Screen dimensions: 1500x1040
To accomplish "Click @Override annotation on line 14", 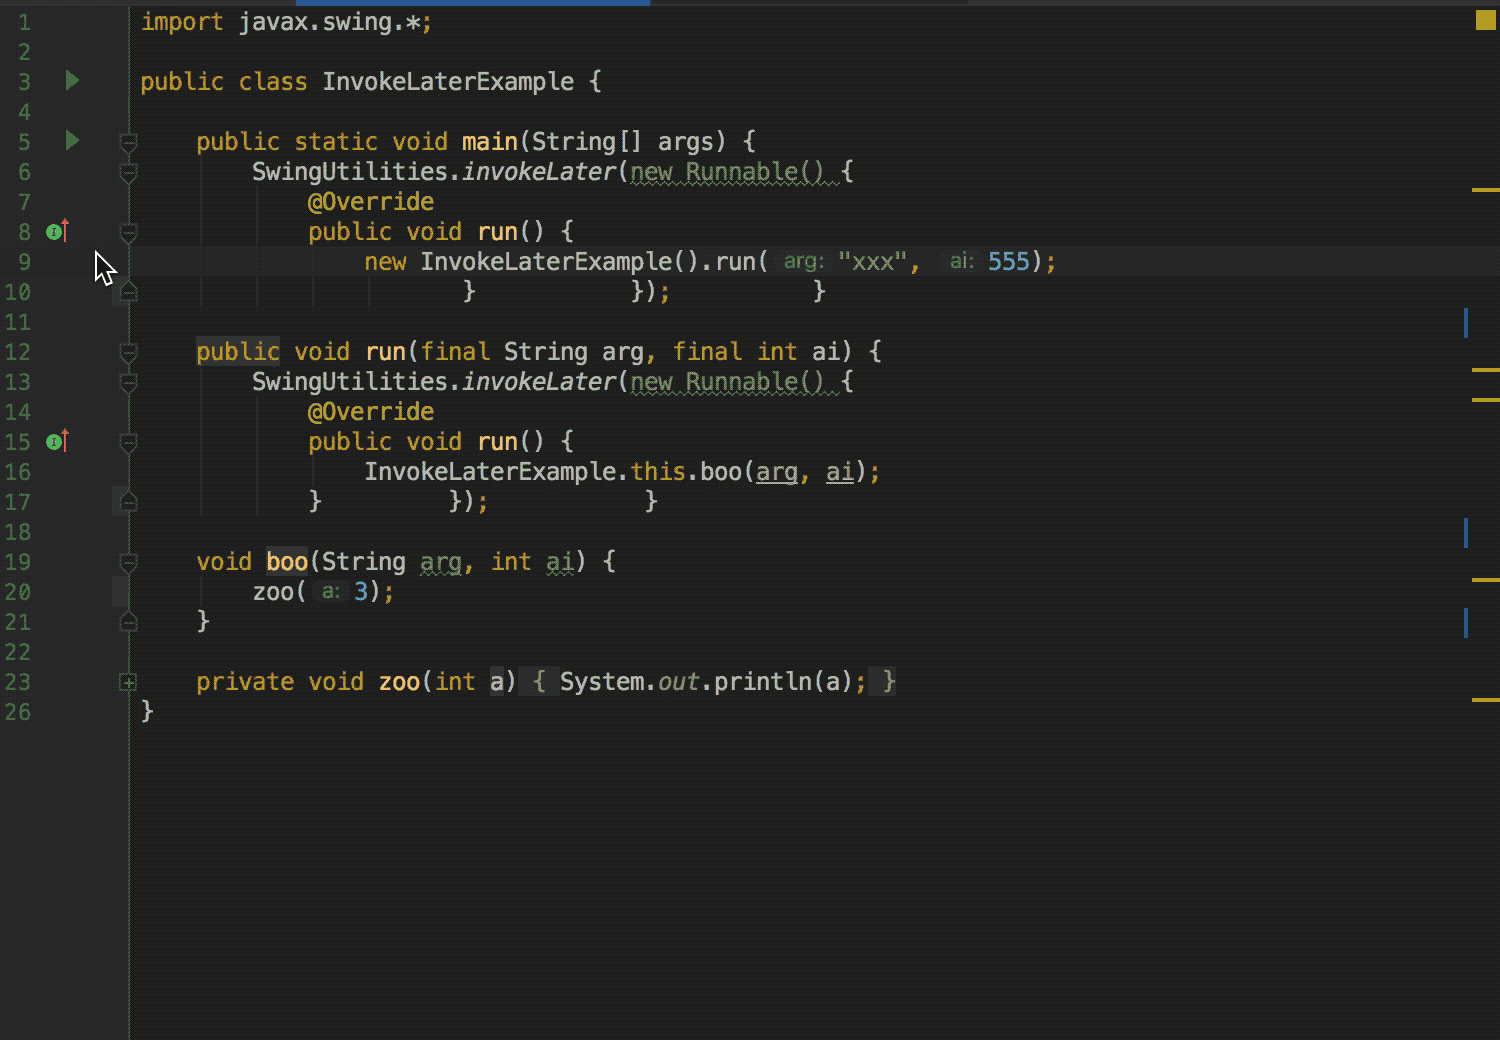I will point(371,412).
